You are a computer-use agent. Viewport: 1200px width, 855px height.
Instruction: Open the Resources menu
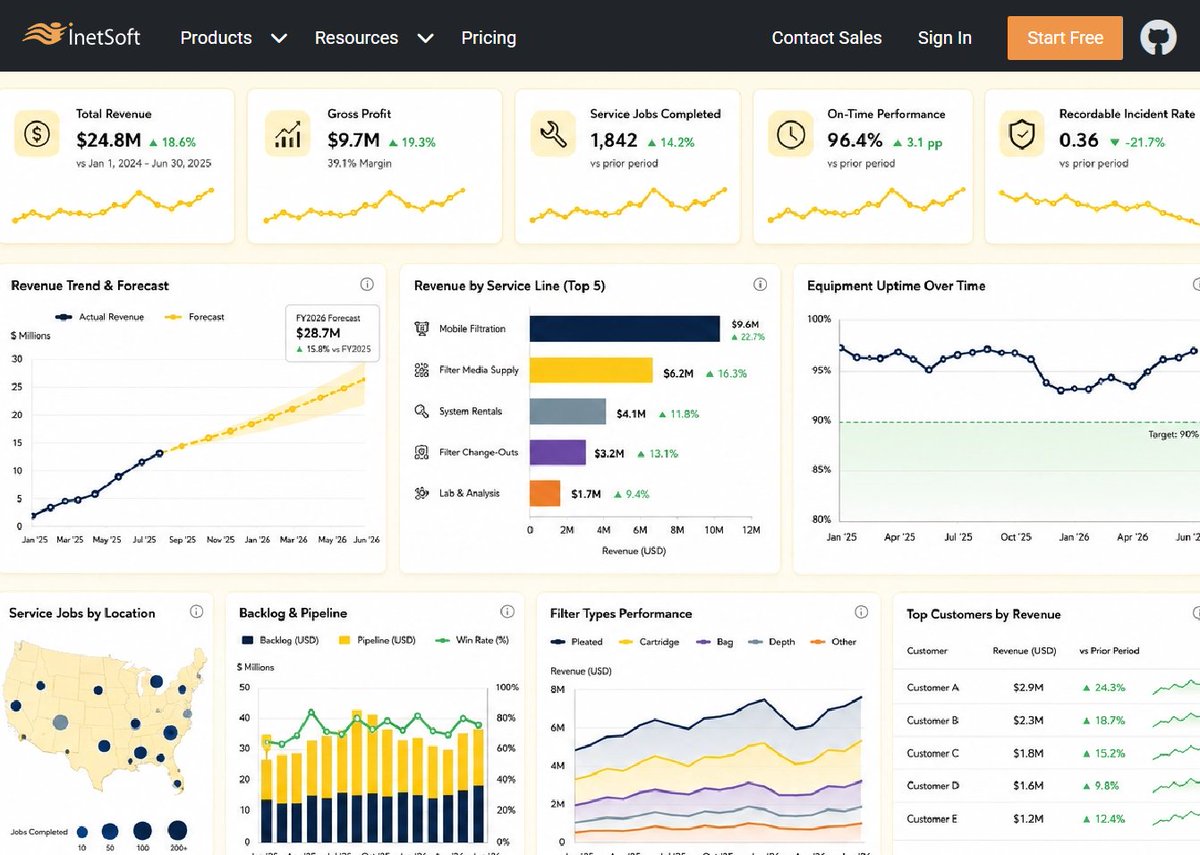(x=356, y=38)
